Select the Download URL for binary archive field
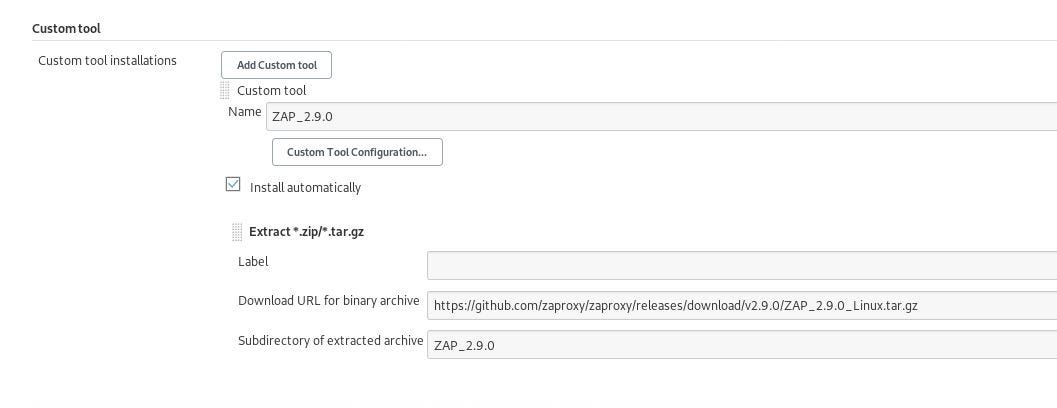The image size is (1057, 408). click(x=742, y=305)
